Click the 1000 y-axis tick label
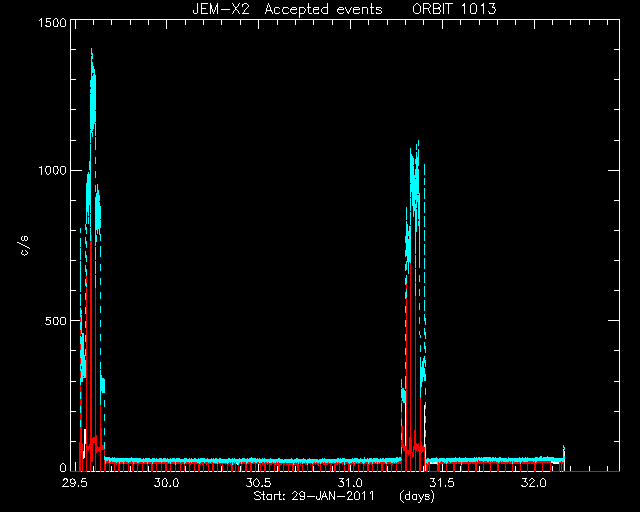The width and height of the screenshot is (640, 512). pyautogui.click(x=52, y=170)
